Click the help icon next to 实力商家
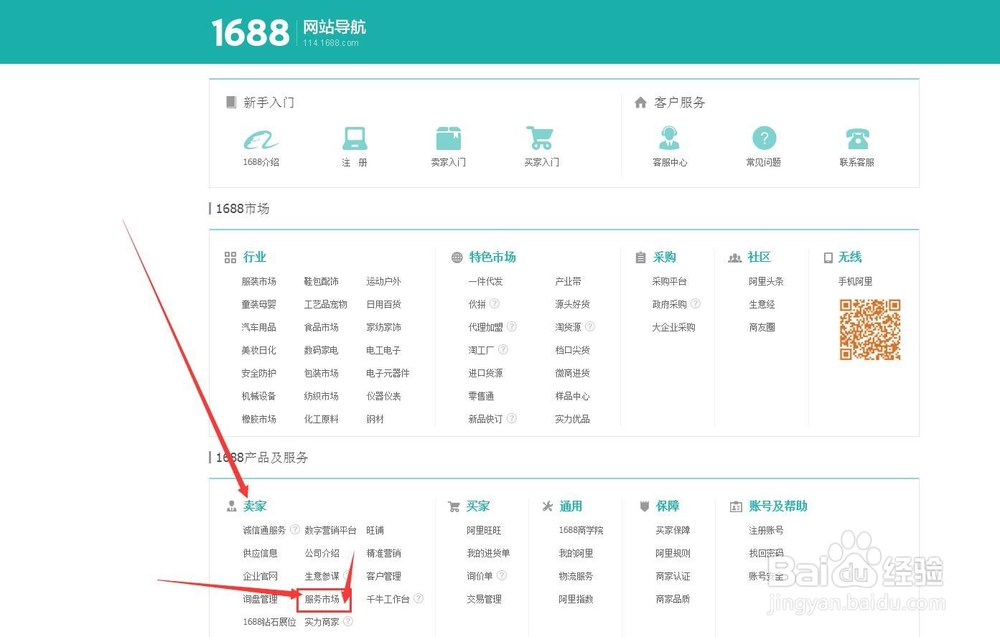 pos(348,621)
